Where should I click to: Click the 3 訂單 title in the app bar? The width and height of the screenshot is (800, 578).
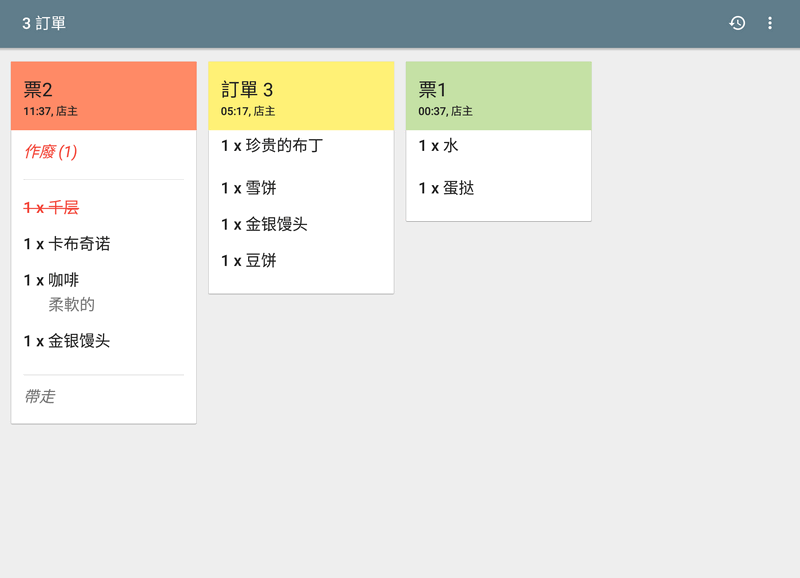point(45,22)
